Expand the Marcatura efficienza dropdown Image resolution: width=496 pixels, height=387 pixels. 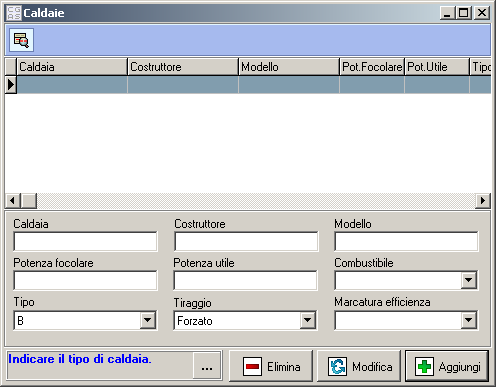469,320
